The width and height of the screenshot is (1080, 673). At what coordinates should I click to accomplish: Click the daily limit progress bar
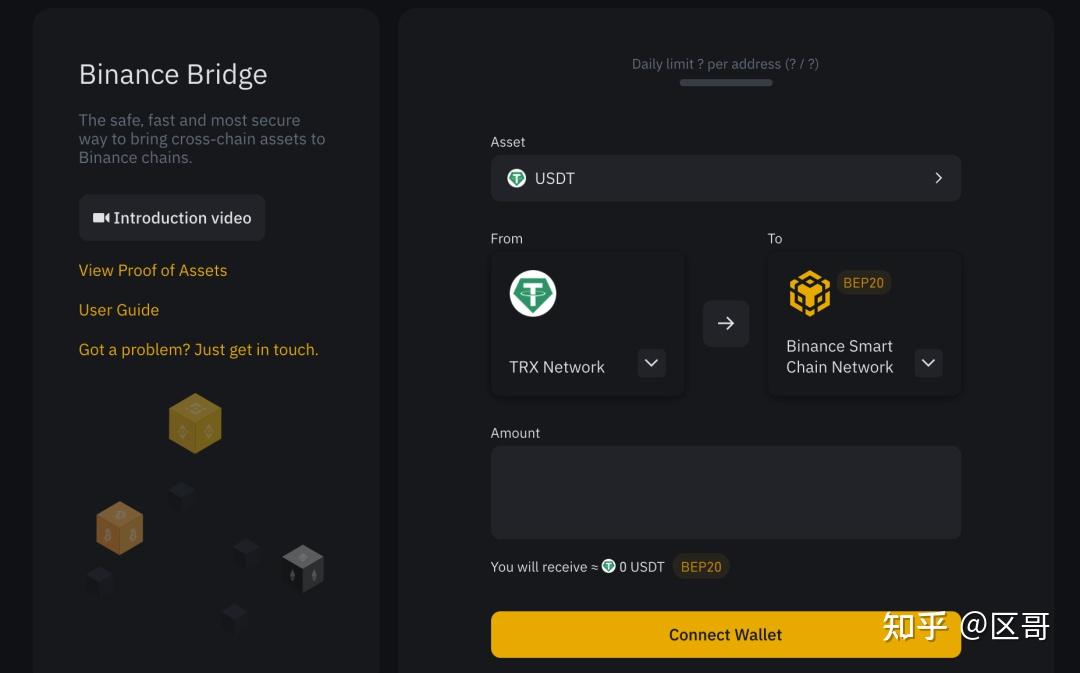(x=726, y=83)
